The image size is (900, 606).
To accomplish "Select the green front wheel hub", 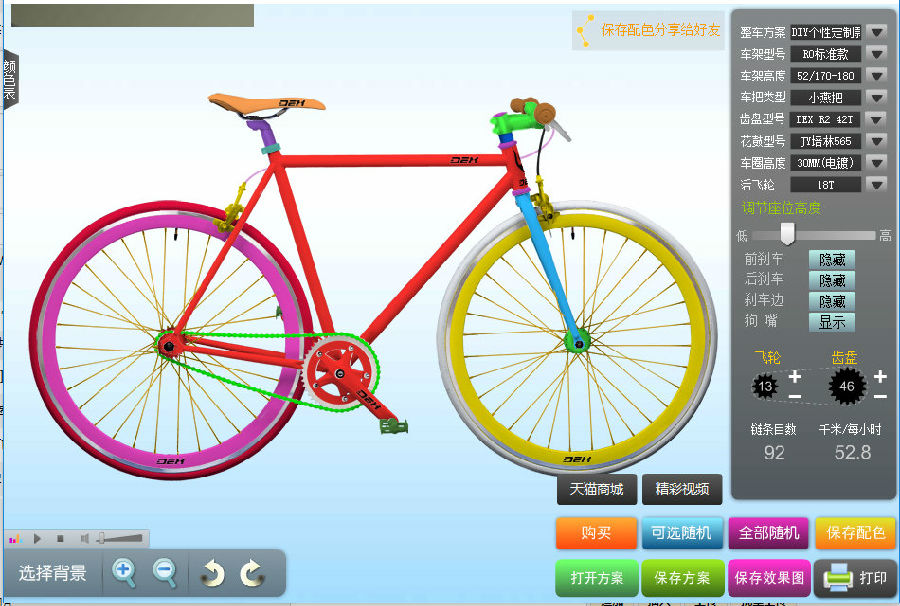I will pyautogui.click(x=577, y=341).
